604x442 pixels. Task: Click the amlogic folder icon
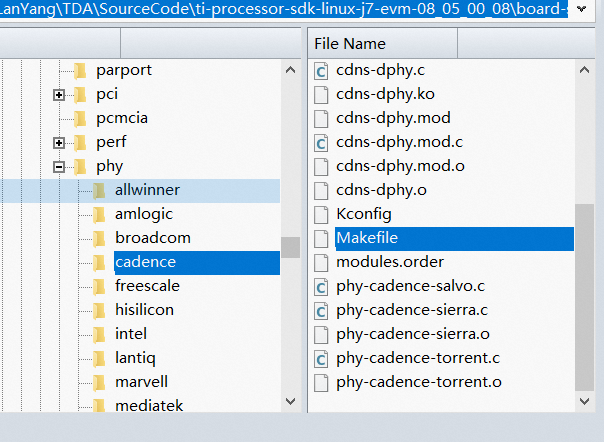tap(99, 215)
